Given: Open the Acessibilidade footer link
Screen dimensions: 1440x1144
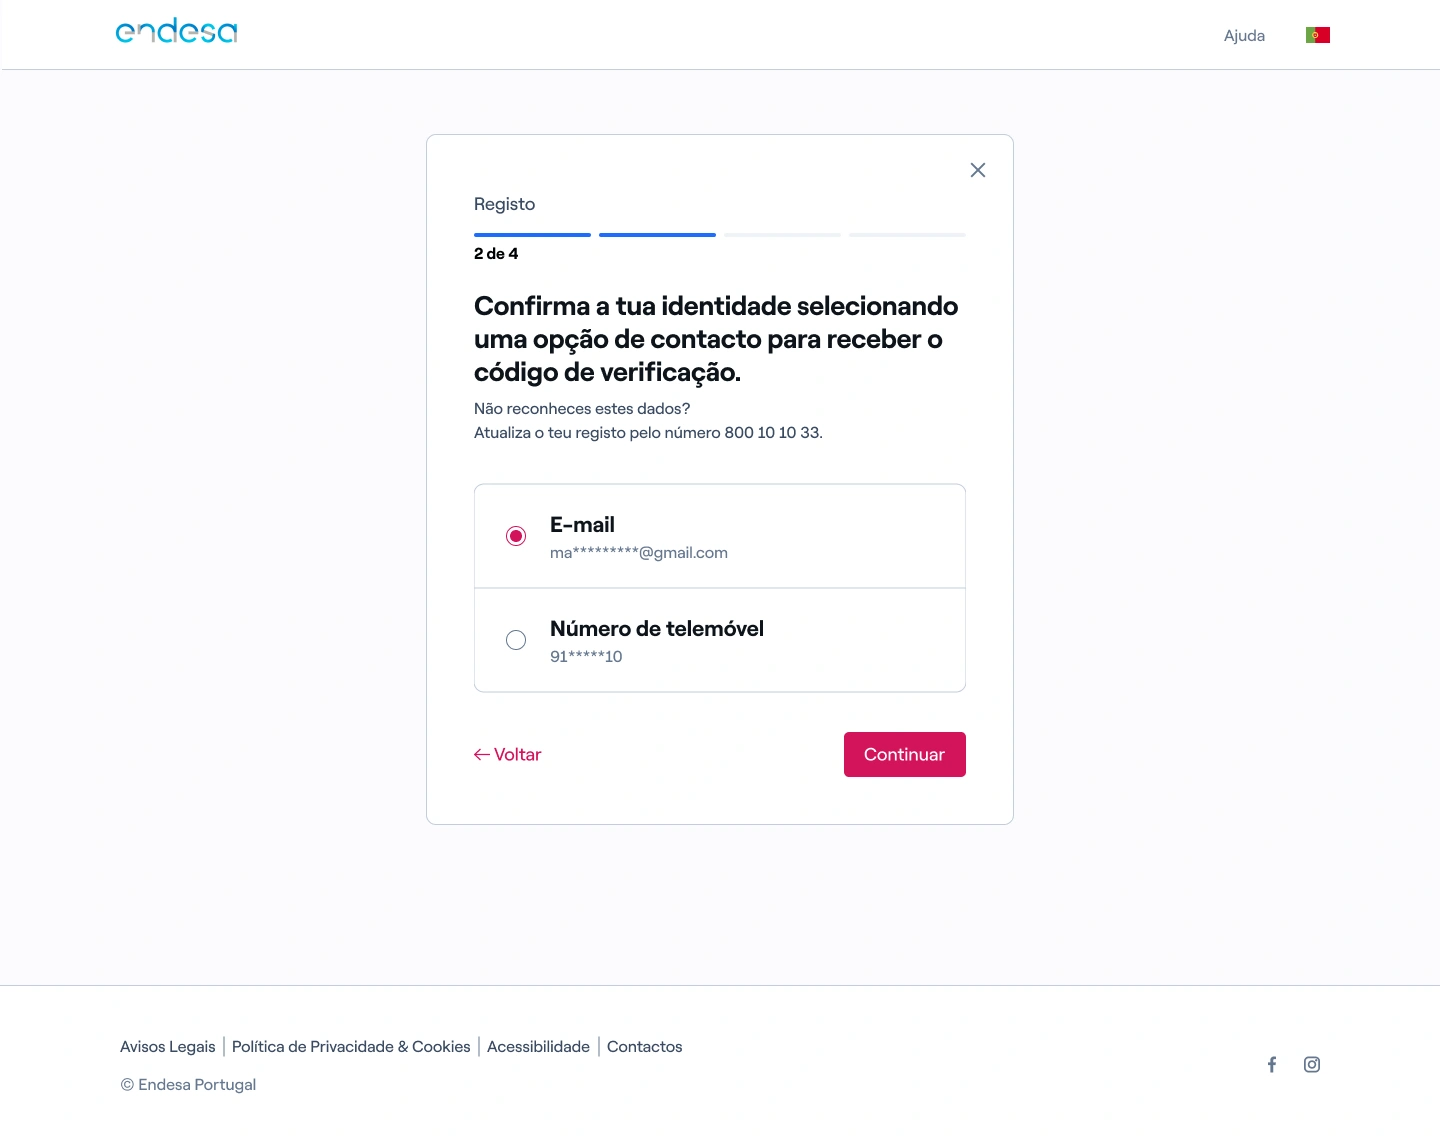Looking at the screenshot, I should tap(538, 1047).
